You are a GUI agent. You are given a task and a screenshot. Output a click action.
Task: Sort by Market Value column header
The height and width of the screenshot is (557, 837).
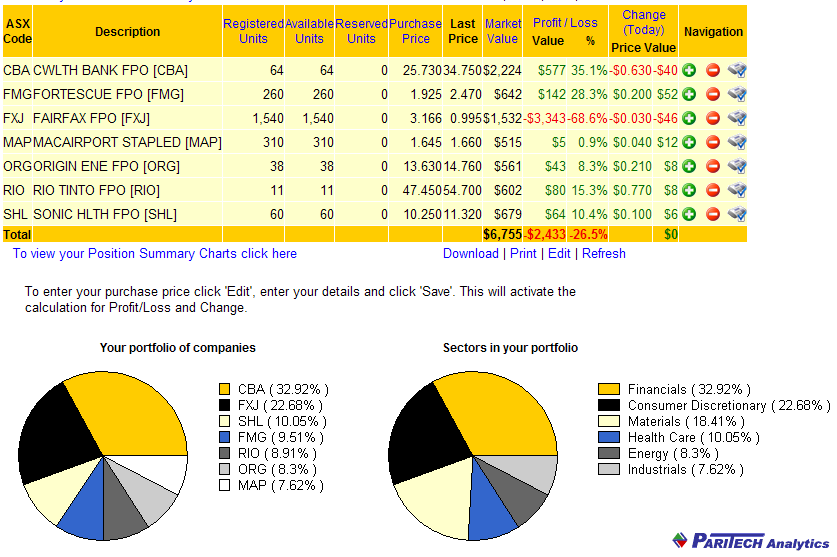click(x=502, y=31)
